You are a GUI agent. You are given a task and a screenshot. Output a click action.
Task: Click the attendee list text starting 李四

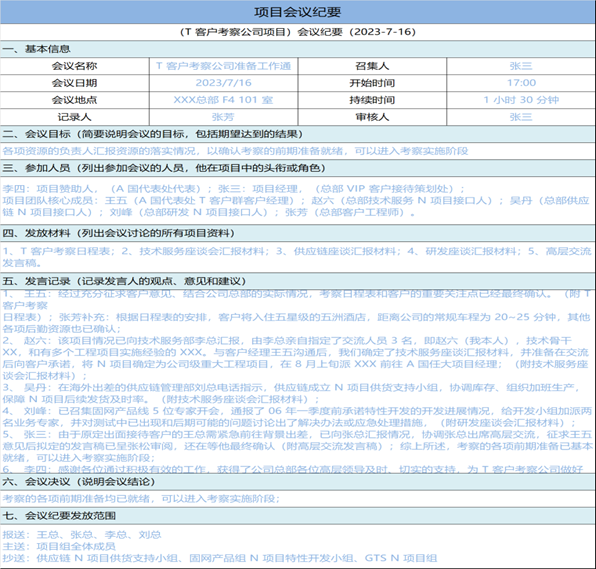tap(296, 200)
